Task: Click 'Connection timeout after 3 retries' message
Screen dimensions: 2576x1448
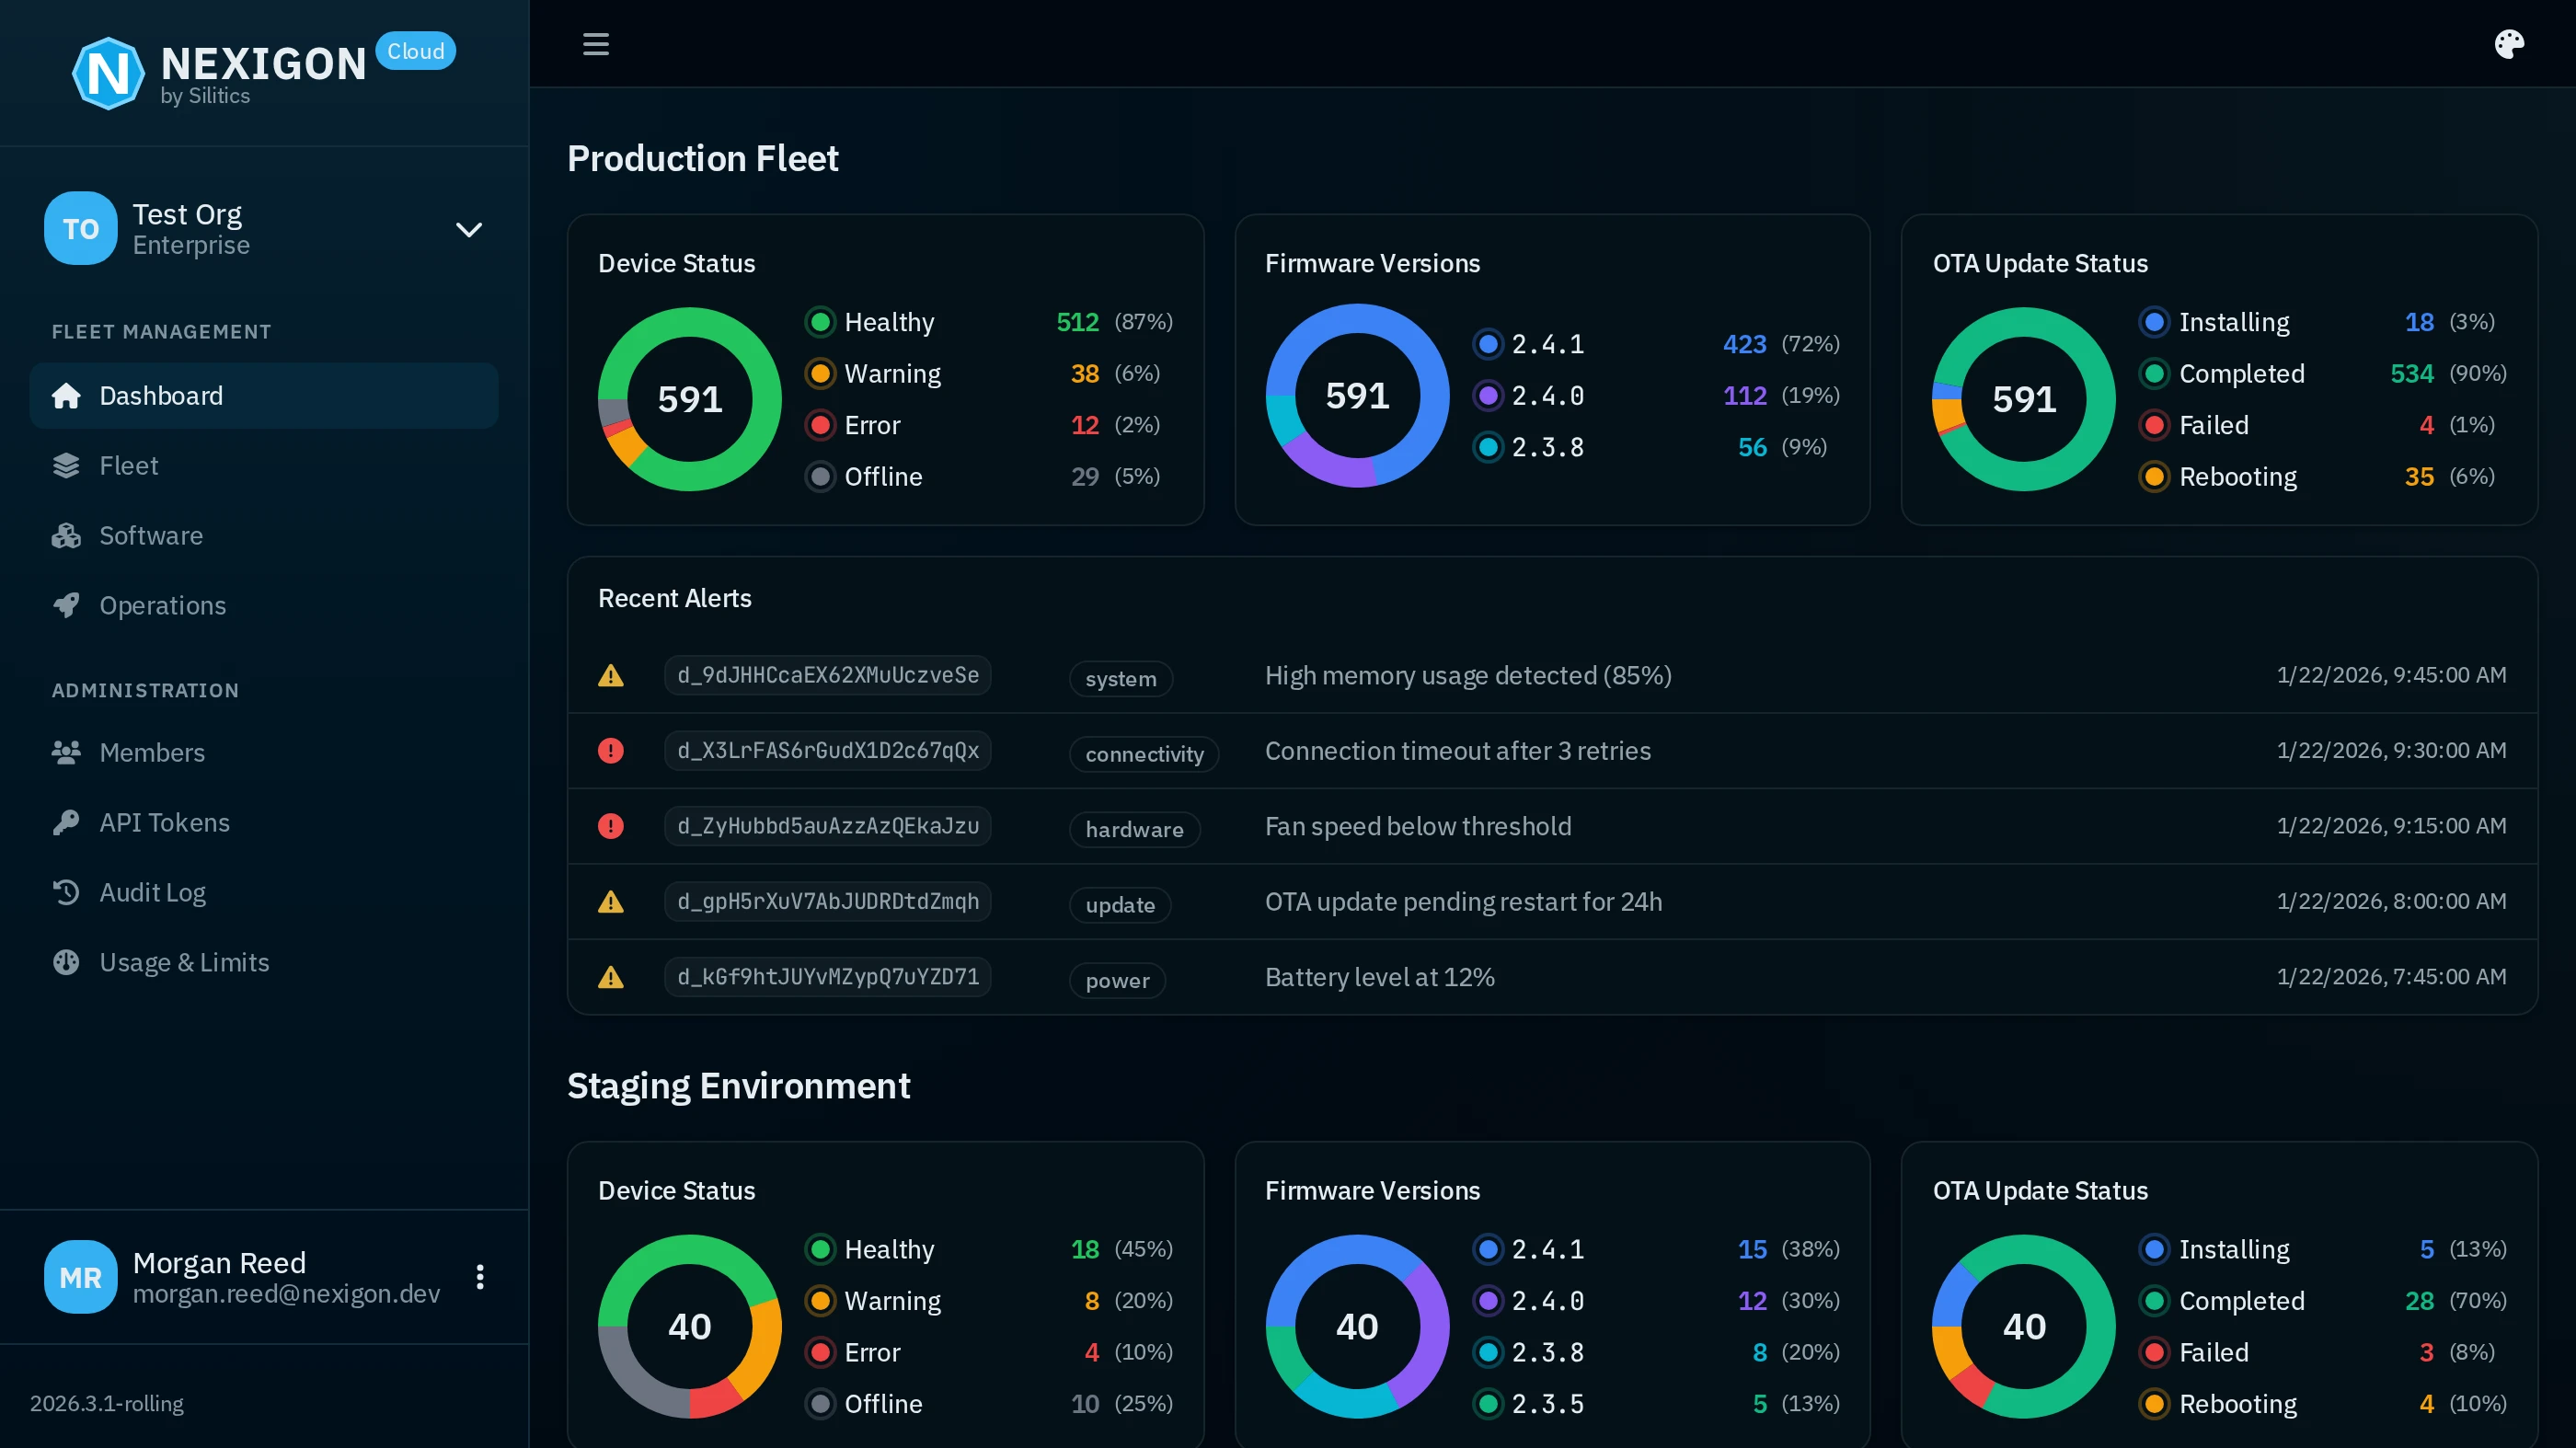Action: 1458,751
